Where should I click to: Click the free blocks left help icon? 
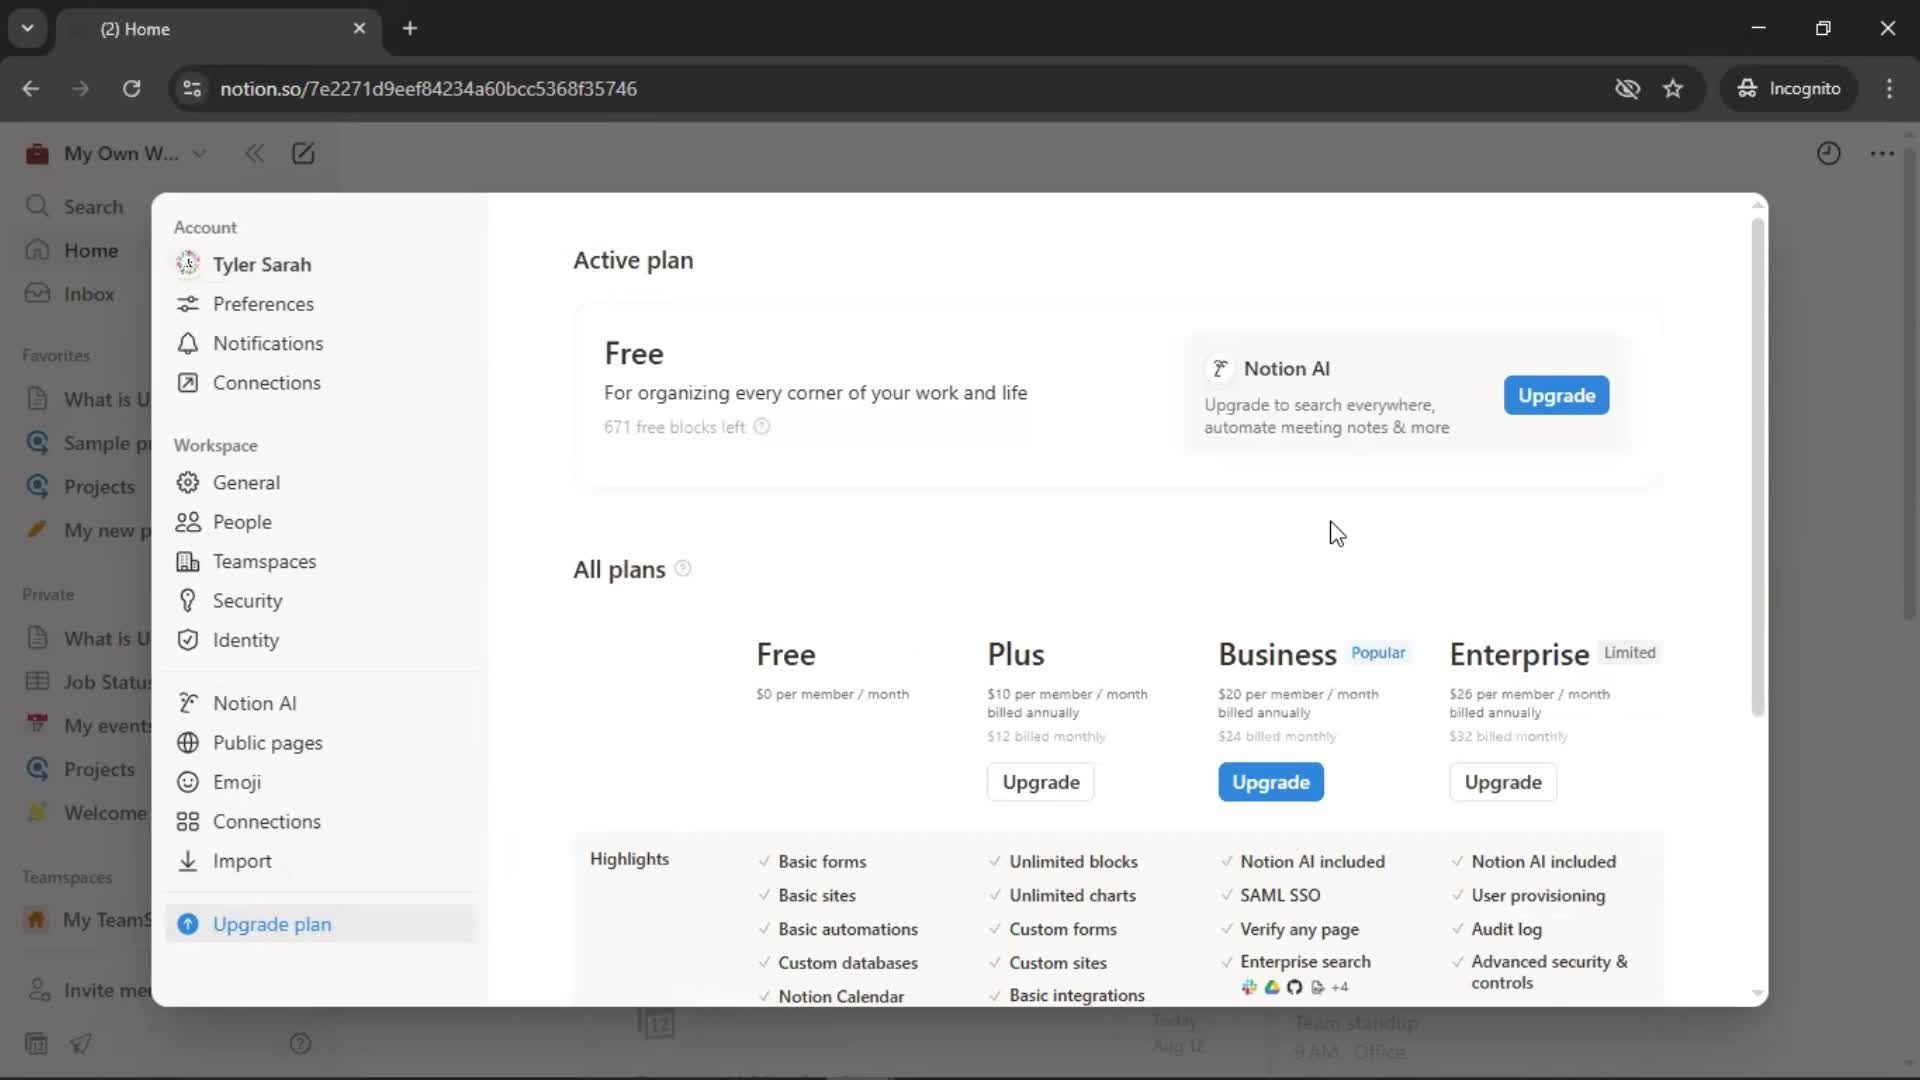(762, 427)
